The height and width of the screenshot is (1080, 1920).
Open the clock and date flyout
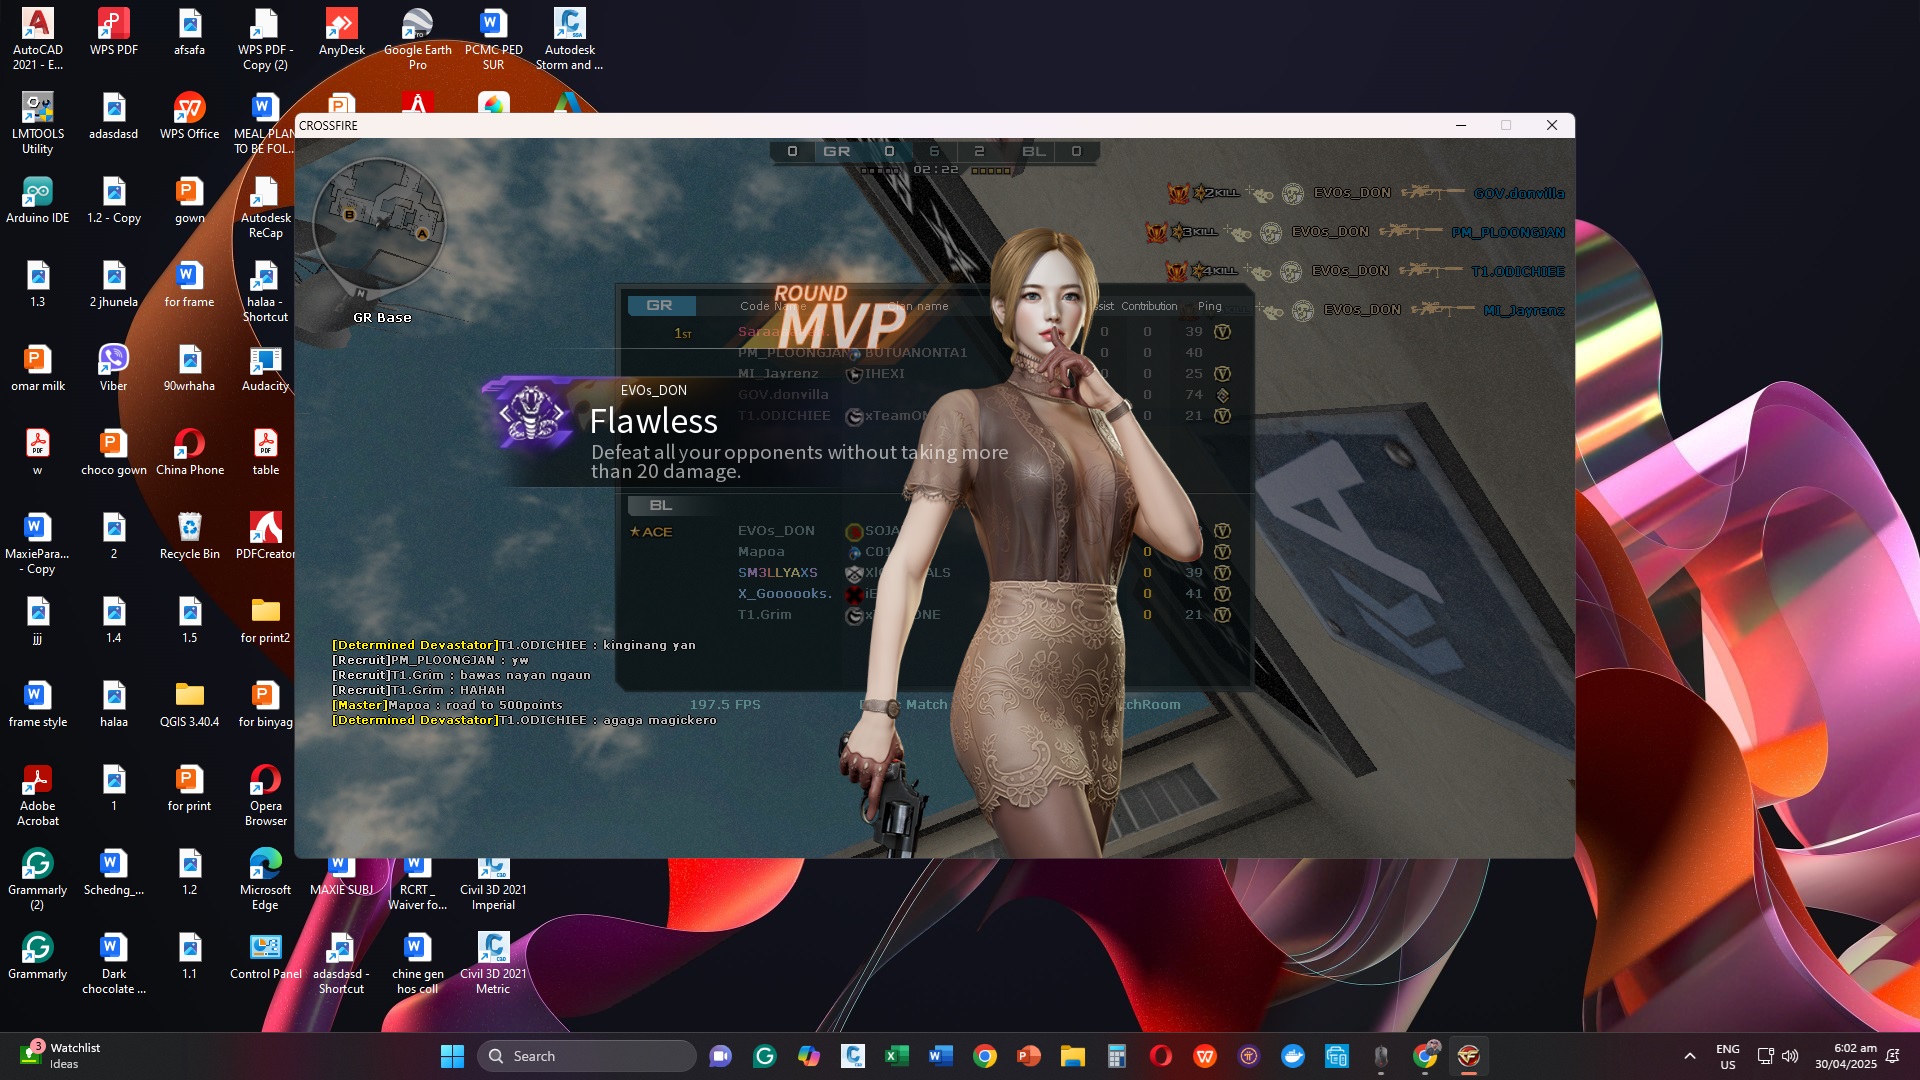click(1846, 1056)
